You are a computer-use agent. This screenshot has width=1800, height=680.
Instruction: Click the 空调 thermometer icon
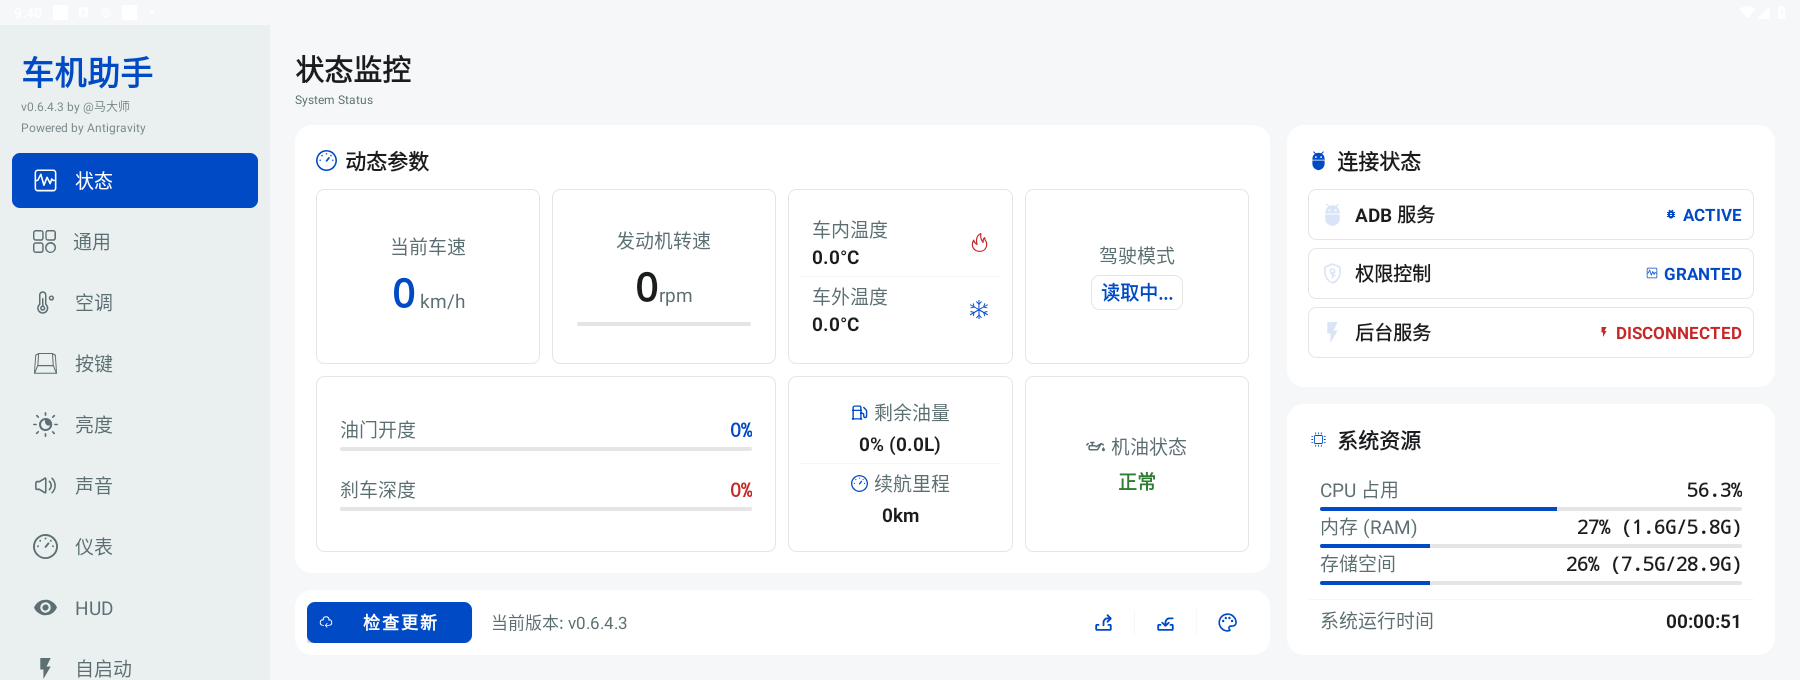(45, 302)
